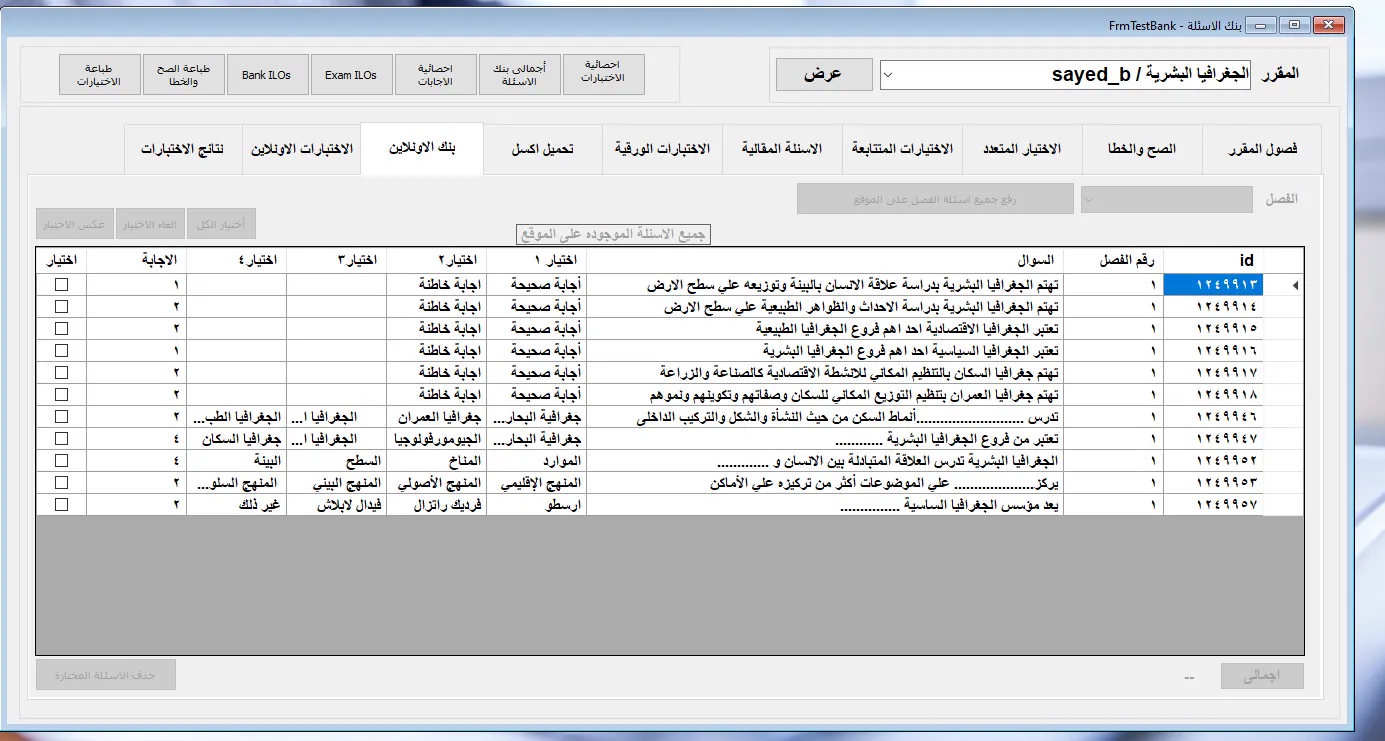Open أجمالى بنك الاسئلة
Viewport: 1385px width, 741px height.
click(x=520, y=74)
